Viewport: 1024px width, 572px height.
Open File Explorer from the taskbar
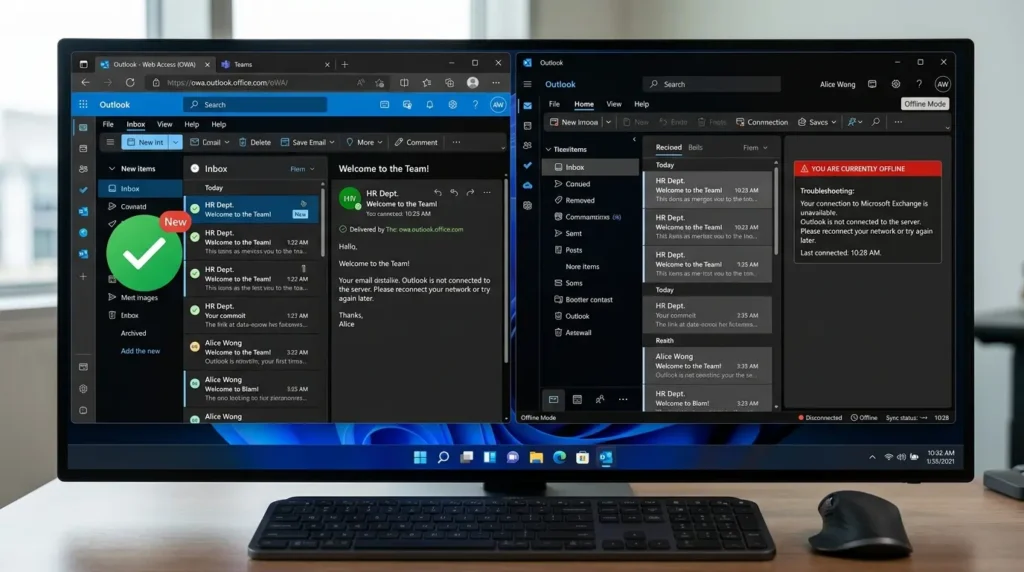(x=536, y=457)
